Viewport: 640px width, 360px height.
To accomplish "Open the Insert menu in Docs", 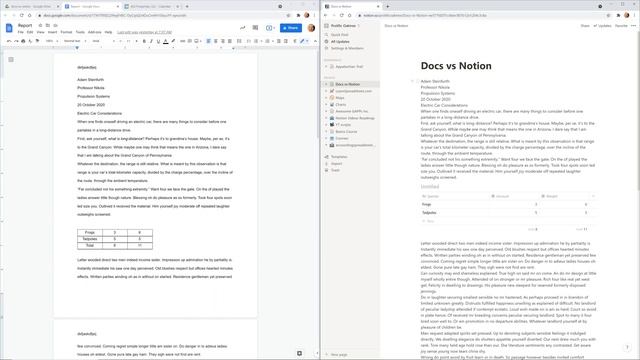I will pyautogui.click(x=53, y=32).
